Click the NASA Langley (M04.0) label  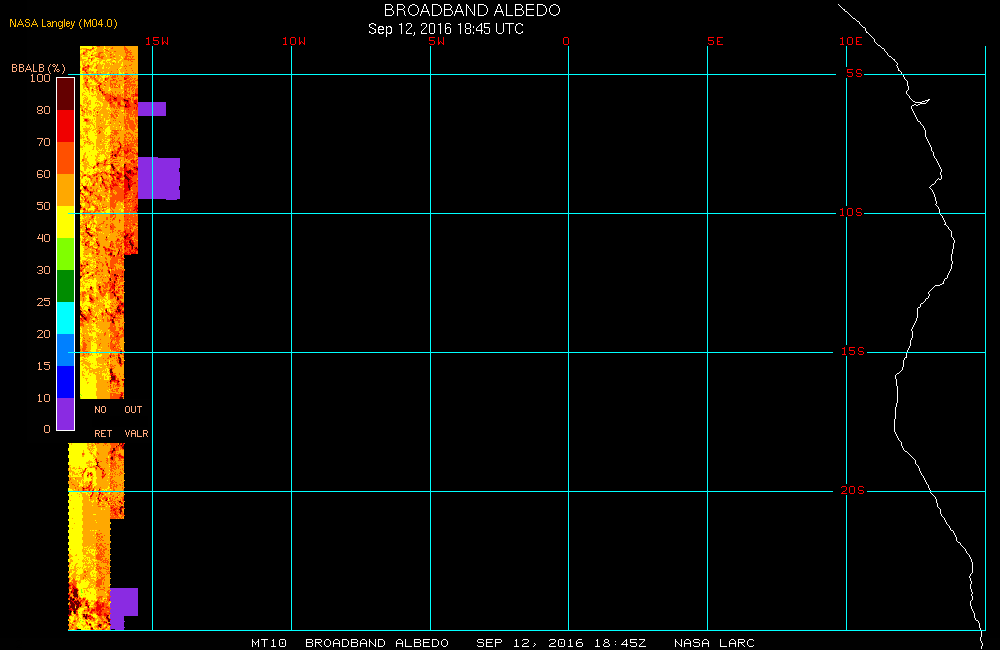pyautogui.click(x=63, y=23)
